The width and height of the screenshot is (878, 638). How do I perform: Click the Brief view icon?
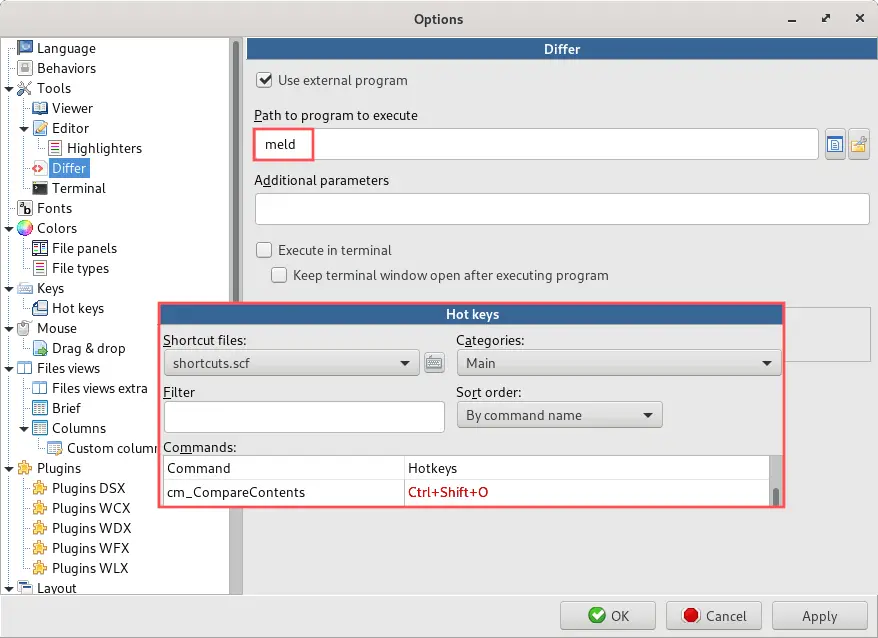pyautogui.click(x=40, y=408)
